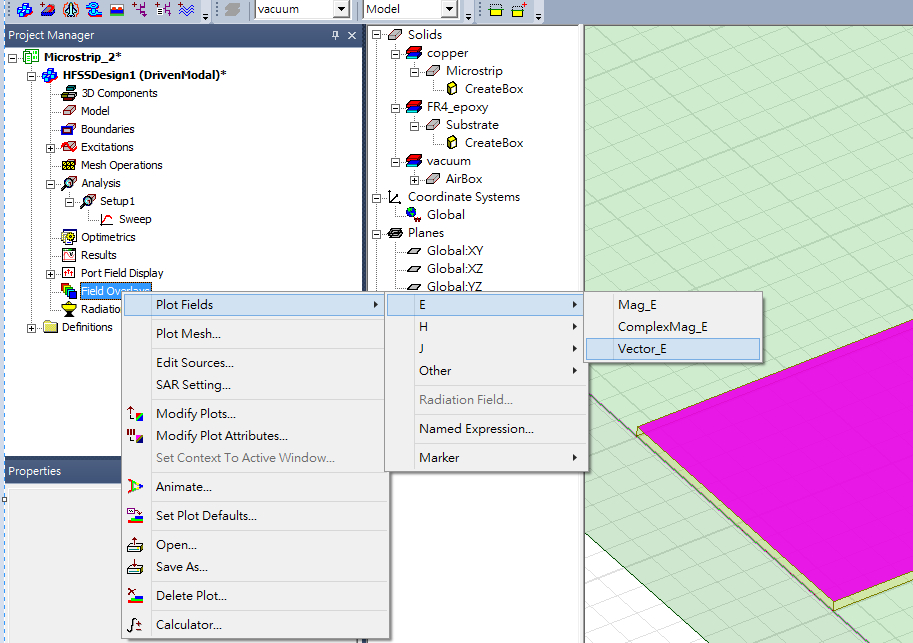This screenshot has width=913, height=643.
Task: Click the blue spiral design toolbar icon
Action: point(94,9)
